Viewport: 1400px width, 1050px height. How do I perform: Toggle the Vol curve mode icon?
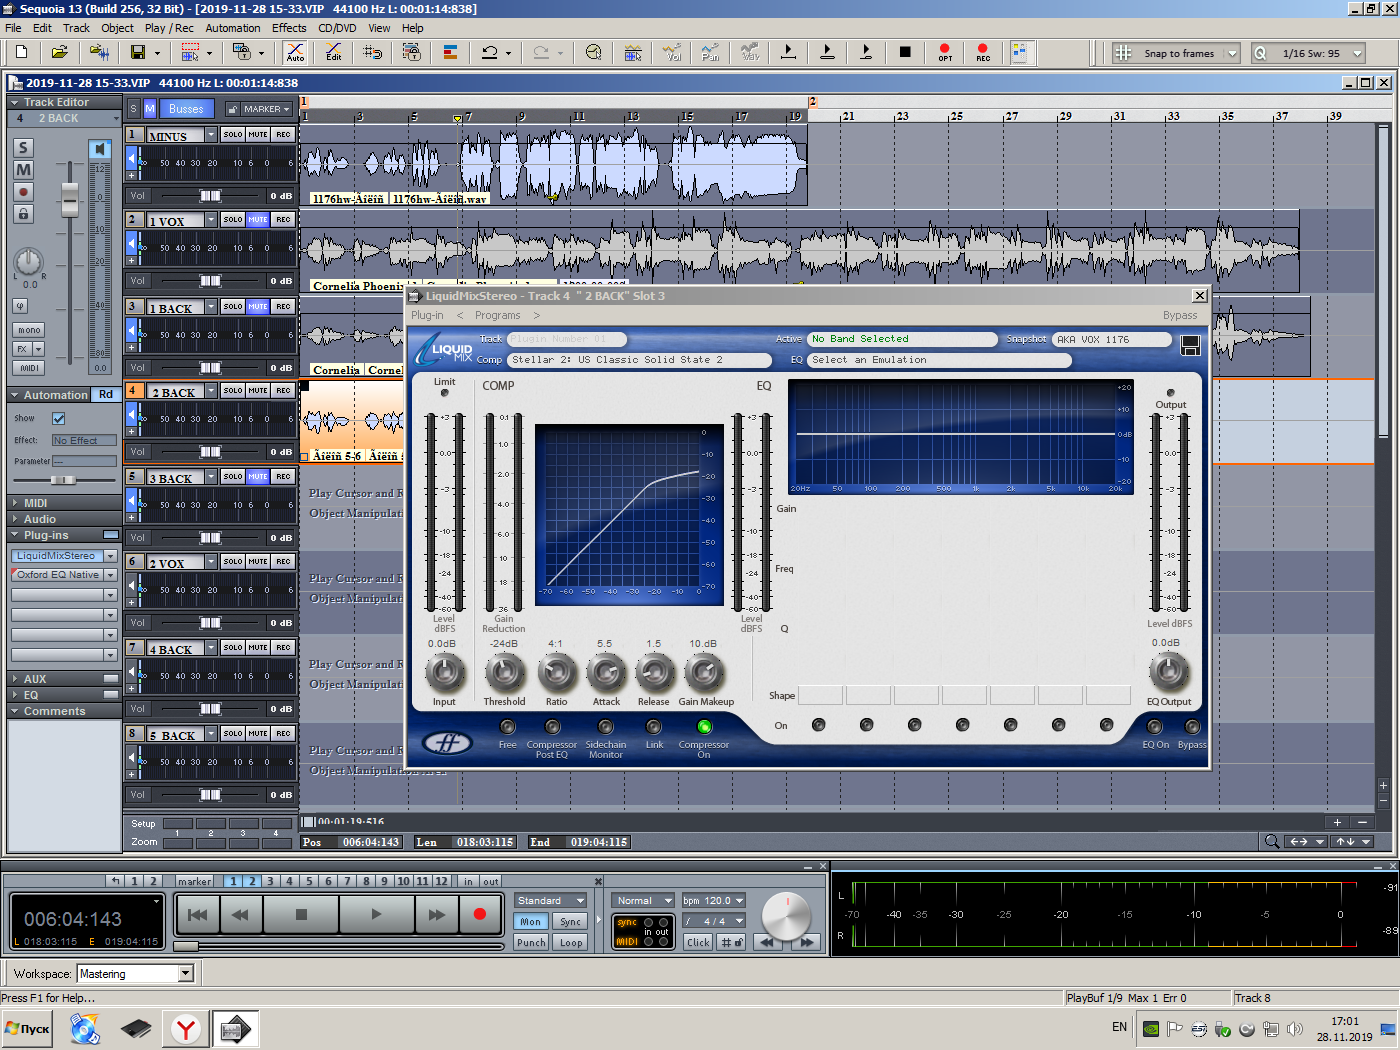tap(672, 52)
